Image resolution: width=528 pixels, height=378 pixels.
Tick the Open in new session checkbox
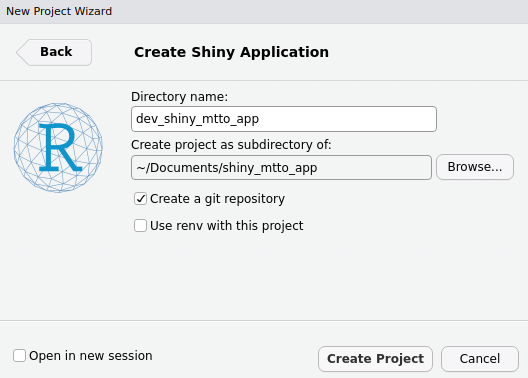click(19, 355)
